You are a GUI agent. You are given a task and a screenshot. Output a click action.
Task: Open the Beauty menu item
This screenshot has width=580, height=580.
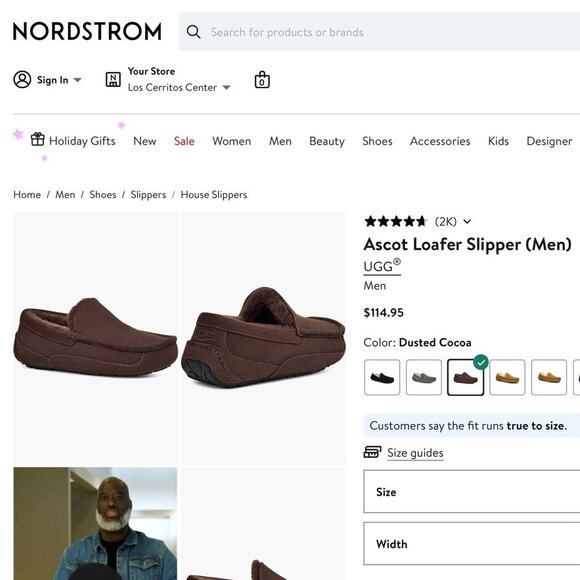[327, 141]
